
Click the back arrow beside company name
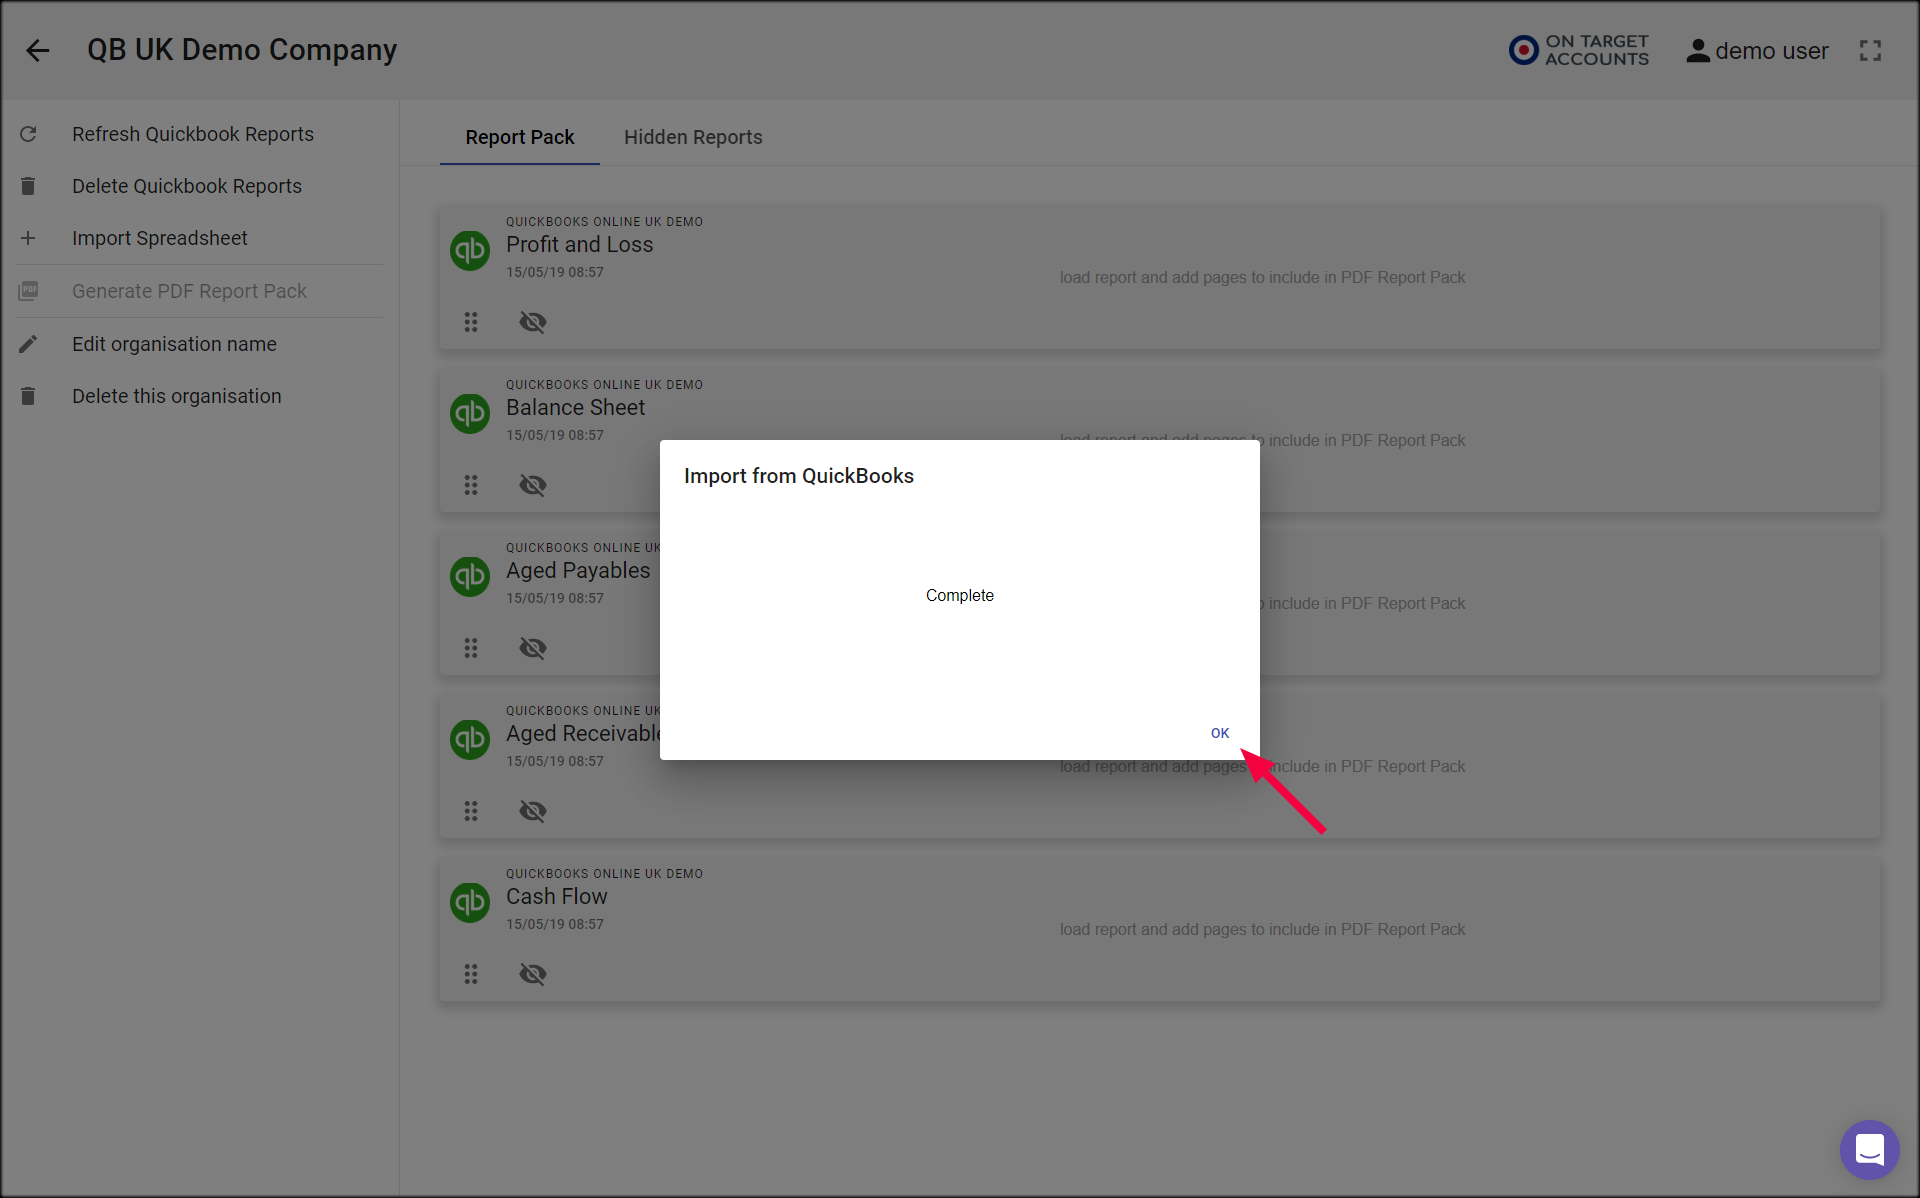click(38, 50)
